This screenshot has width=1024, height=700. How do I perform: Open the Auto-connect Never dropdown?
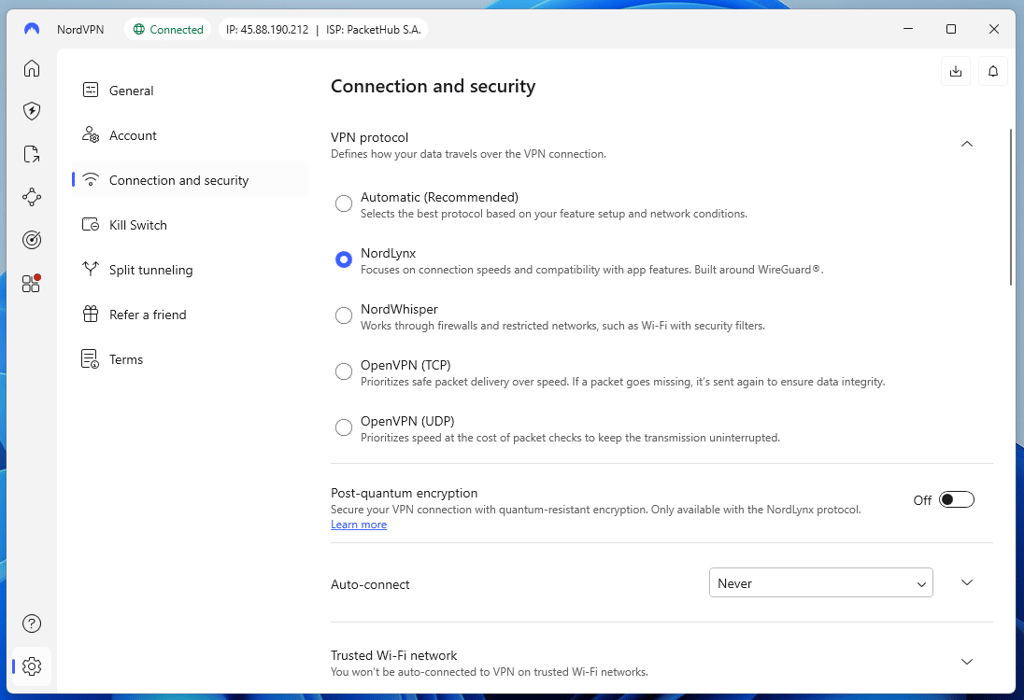[821, 582]
